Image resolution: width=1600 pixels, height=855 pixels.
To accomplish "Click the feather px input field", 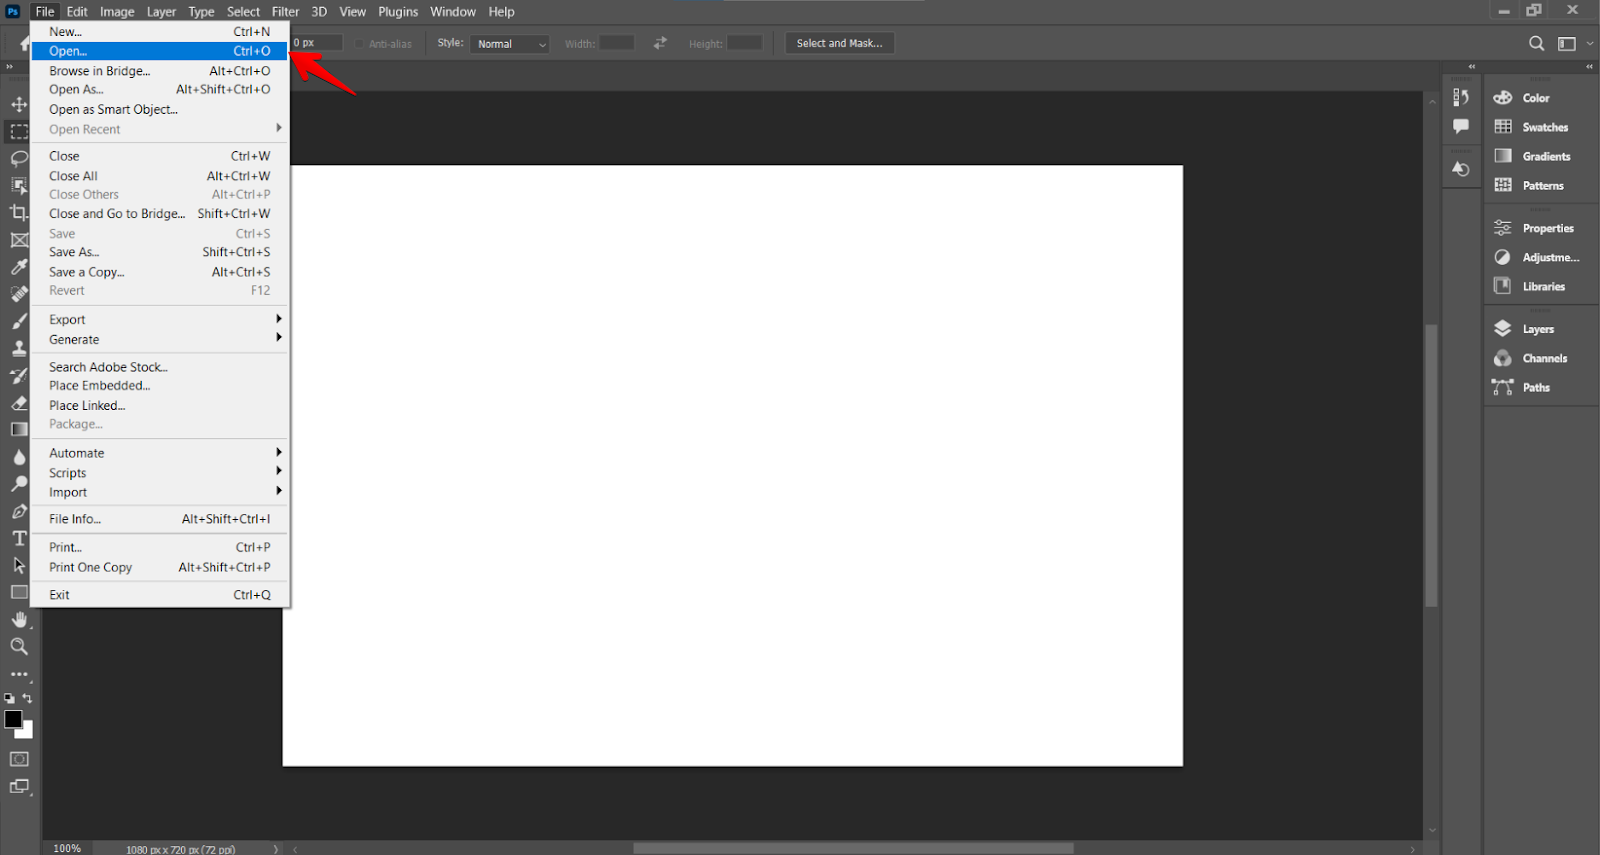I will pos(318,43).
